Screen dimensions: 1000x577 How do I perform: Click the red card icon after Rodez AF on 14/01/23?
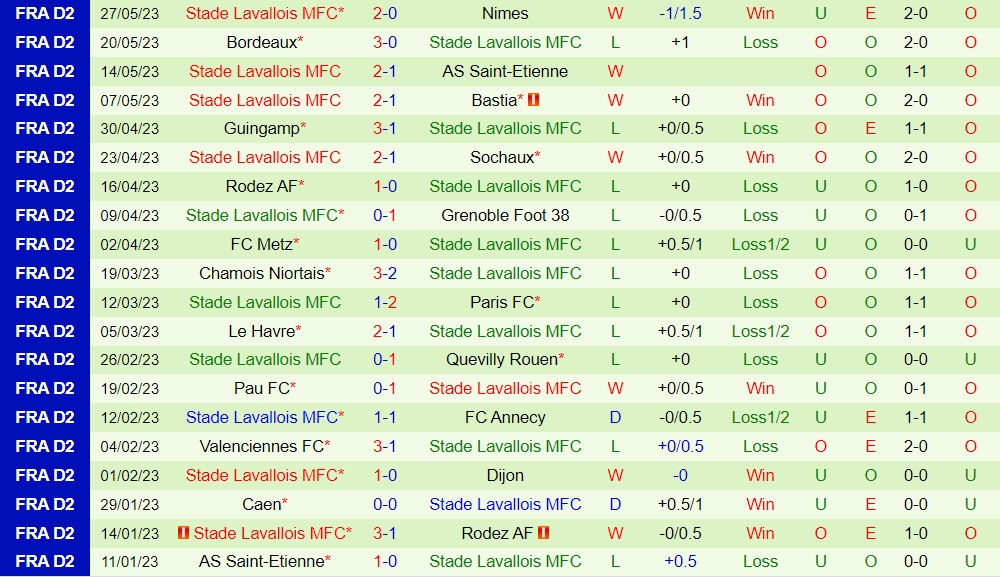click(543, 533)
